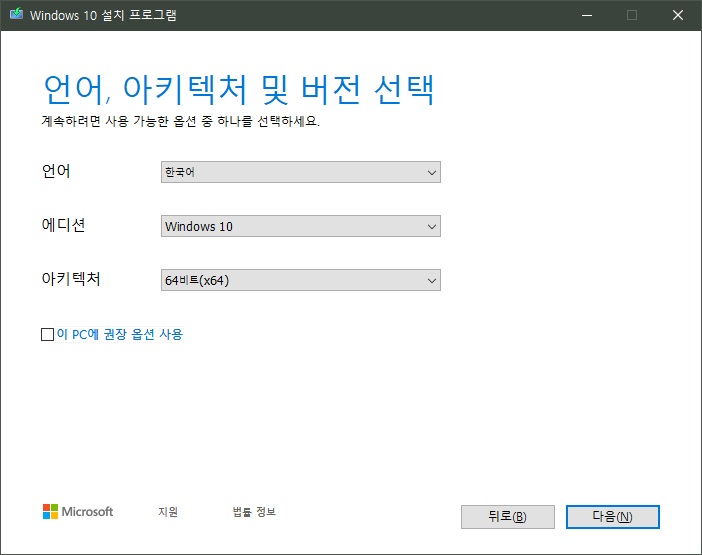
Task: Open the 지원 link
Action: pyautogui.click(x=168, y=512)
